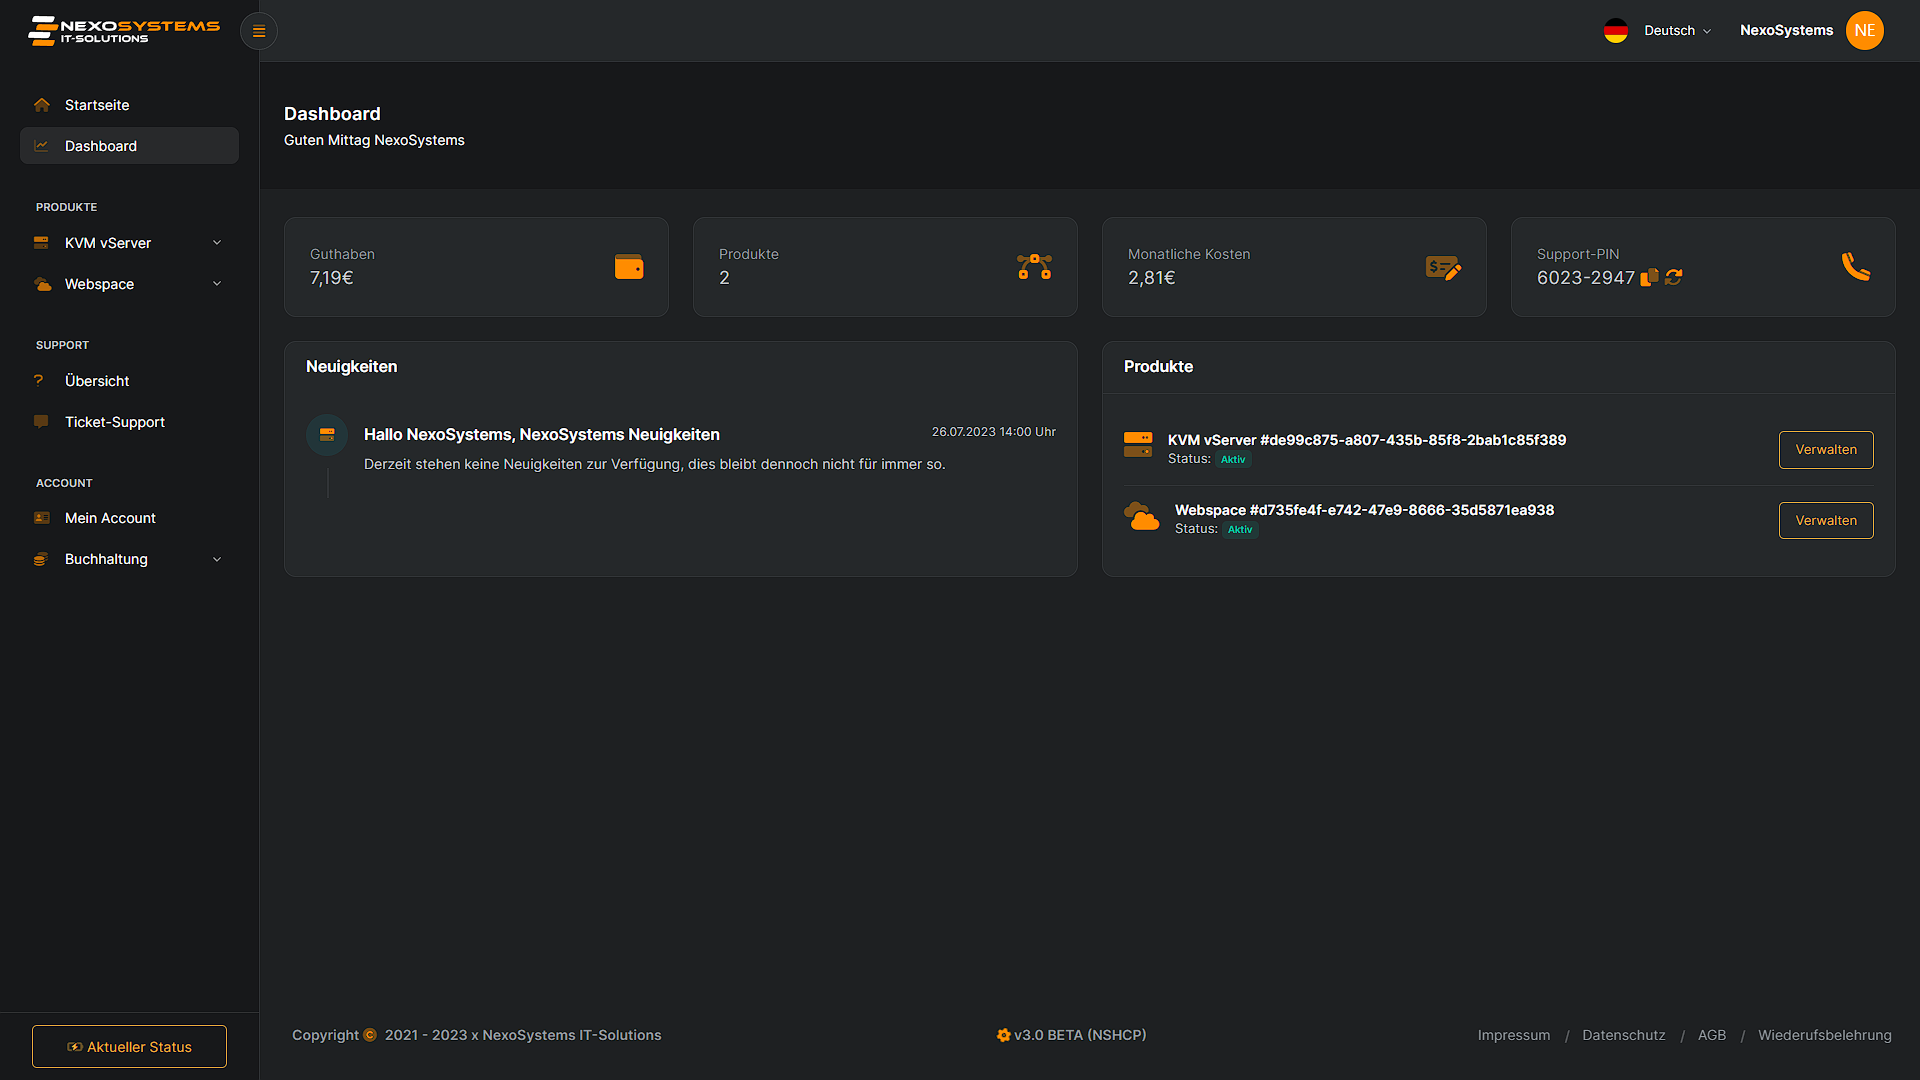The width and height of the screenshot is (1920, 1080).
Task: Open the NE user avatar
Action: pos(1865,31)
